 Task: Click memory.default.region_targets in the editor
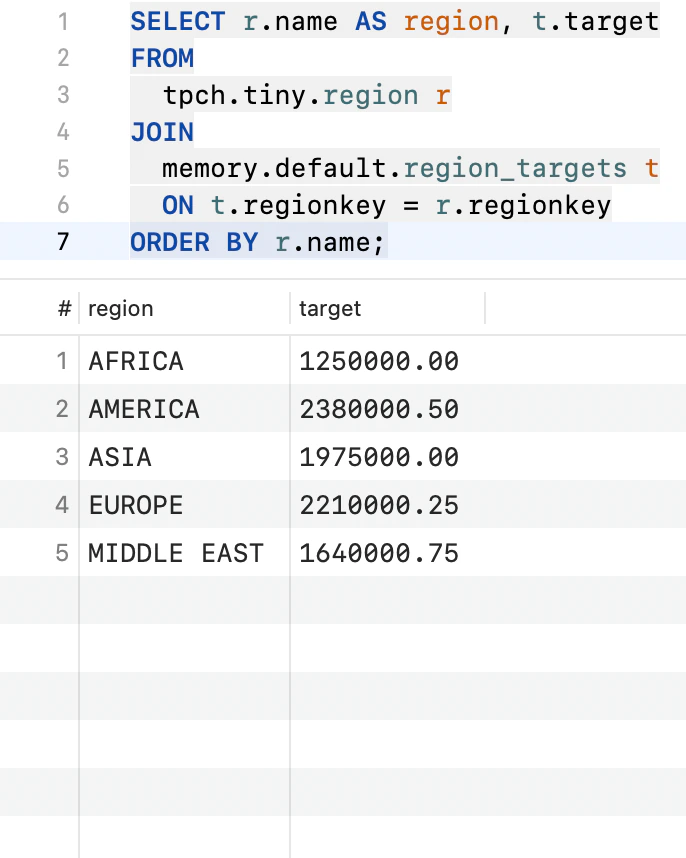click(394, 169)
